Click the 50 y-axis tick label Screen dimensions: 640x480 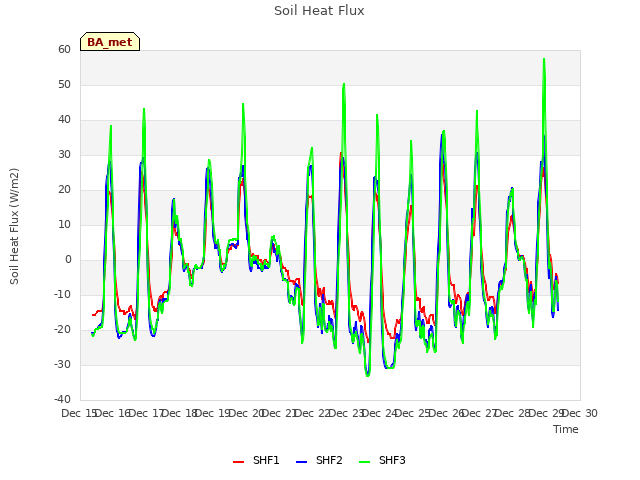click(x=64, y=84)
